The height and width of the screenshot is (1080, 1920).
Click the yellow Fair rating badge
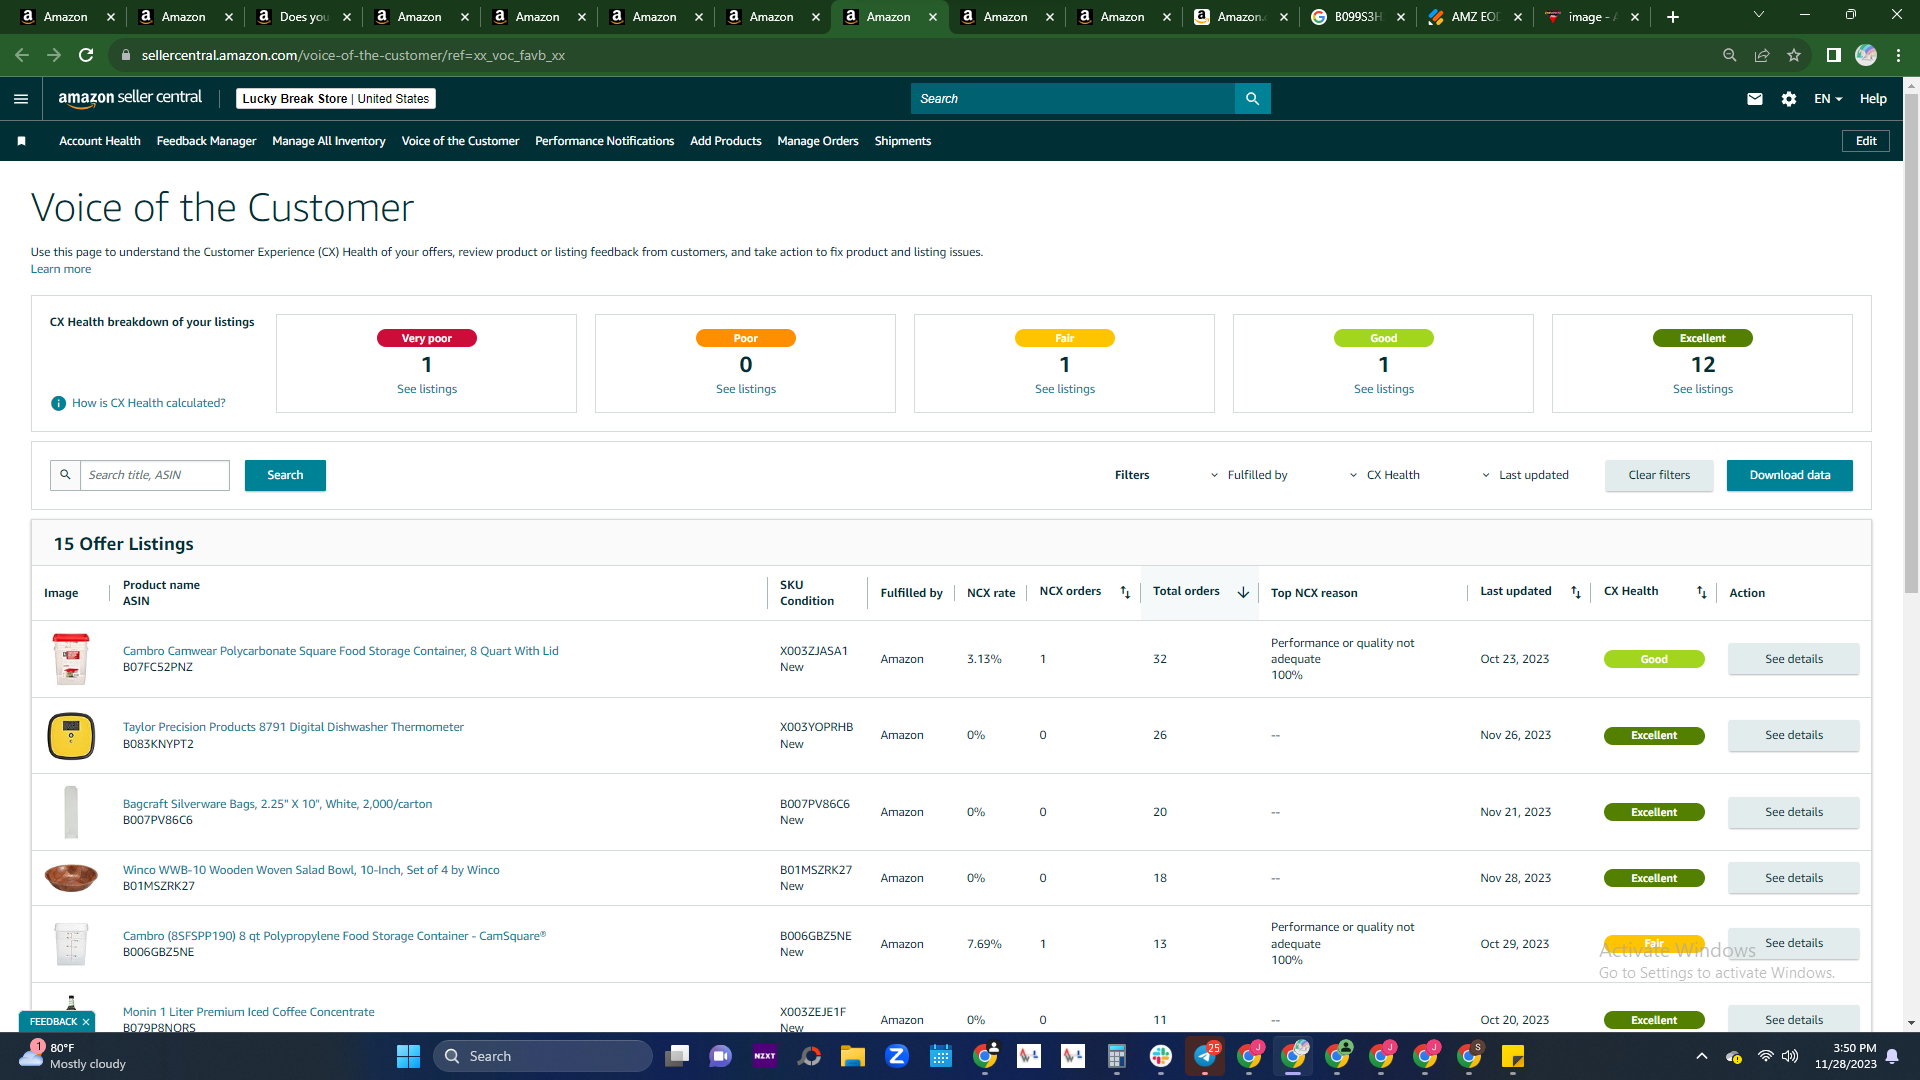point(1065,338)
